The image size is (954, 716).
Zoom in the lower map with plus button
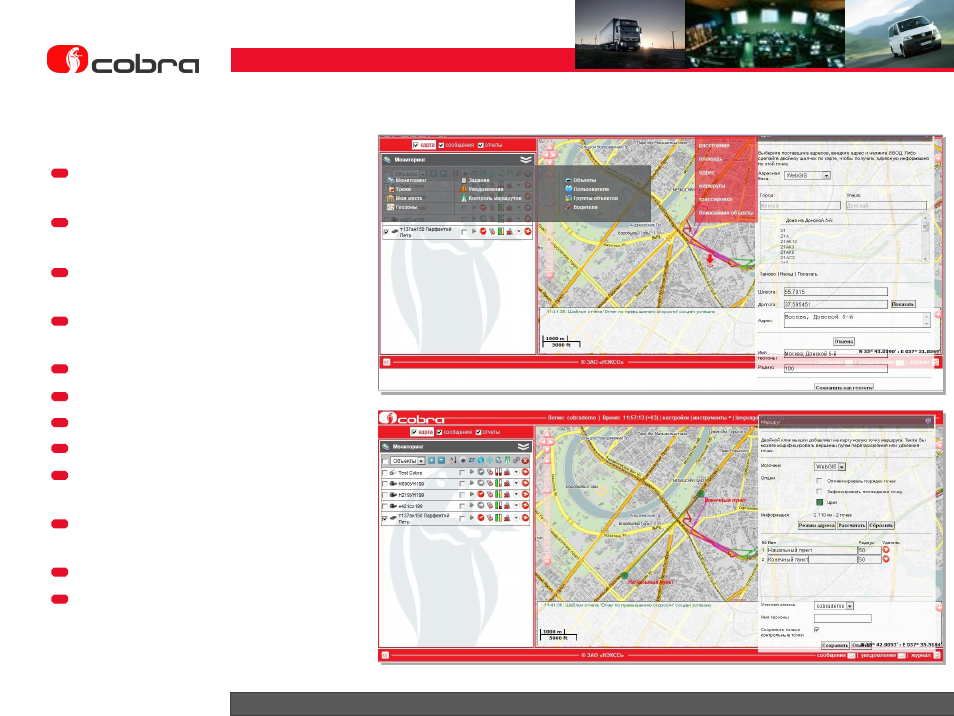[x=546, y=459]
